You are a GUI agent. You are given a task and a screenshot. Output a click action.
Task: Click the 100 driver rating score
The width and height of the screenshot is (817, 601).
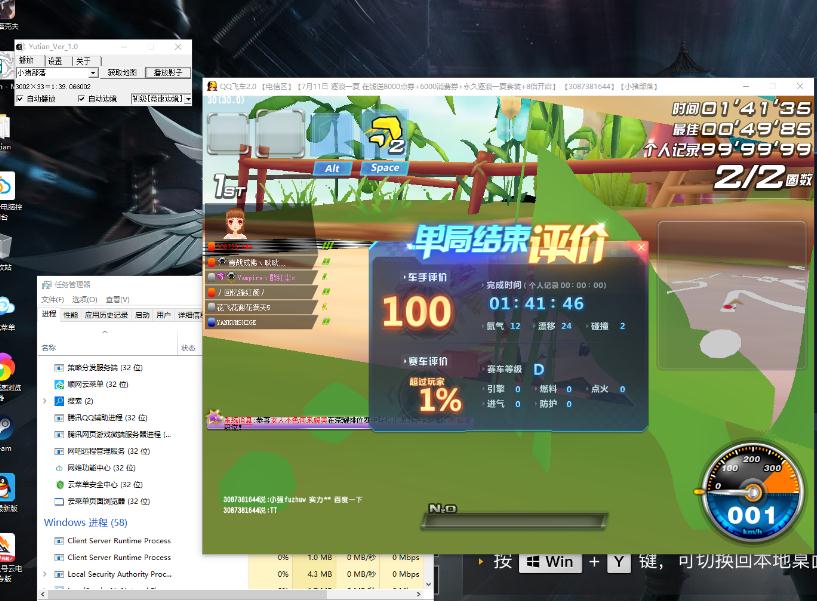[x=417, y=311]
